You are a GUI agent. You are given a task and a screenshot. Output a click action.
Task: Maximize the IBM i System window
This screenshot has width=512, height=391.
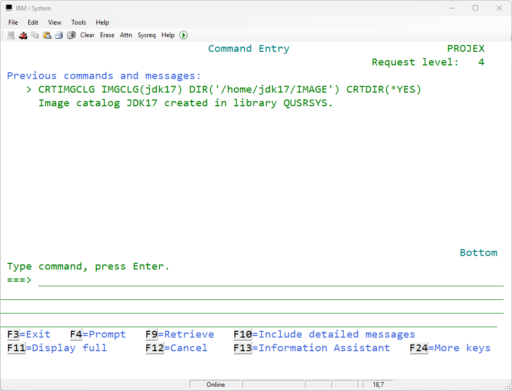coord(475,8)
